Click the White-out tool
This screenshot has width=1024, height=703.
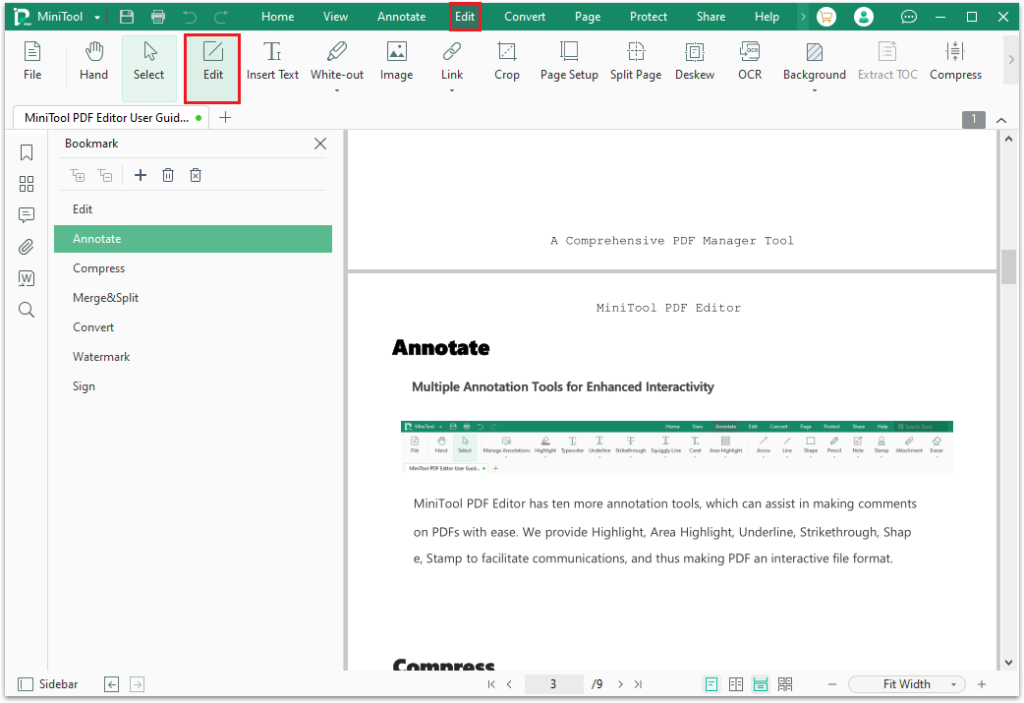tap(337, 61)
